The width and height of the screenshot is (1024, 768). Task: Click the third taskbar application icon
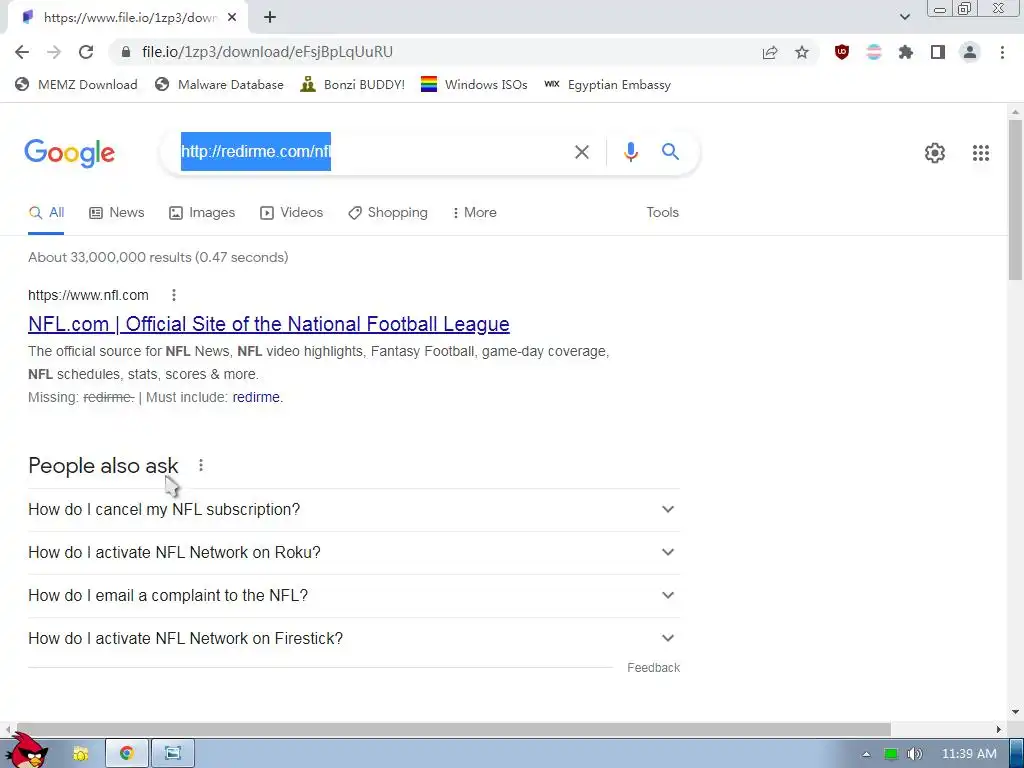tap(172, 754)
